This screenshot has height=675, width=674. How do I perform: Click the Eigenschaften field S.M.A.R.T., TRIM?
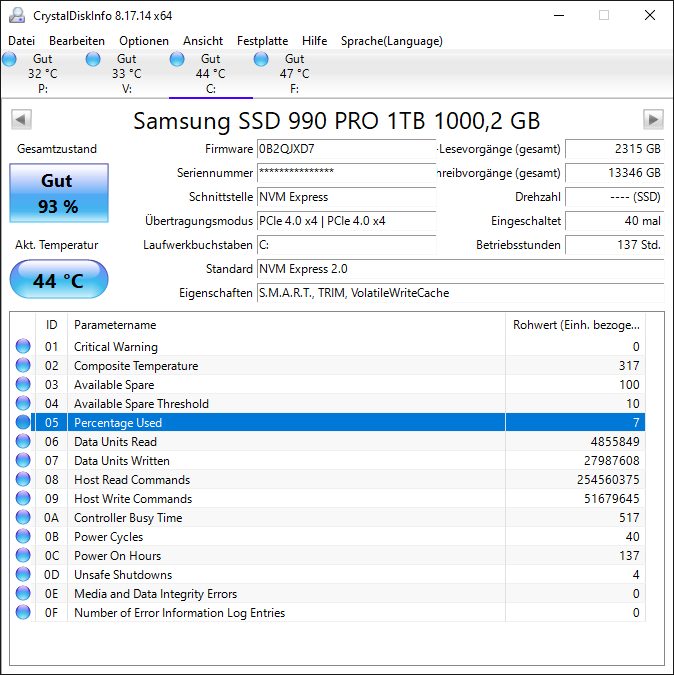click(461, 293)
